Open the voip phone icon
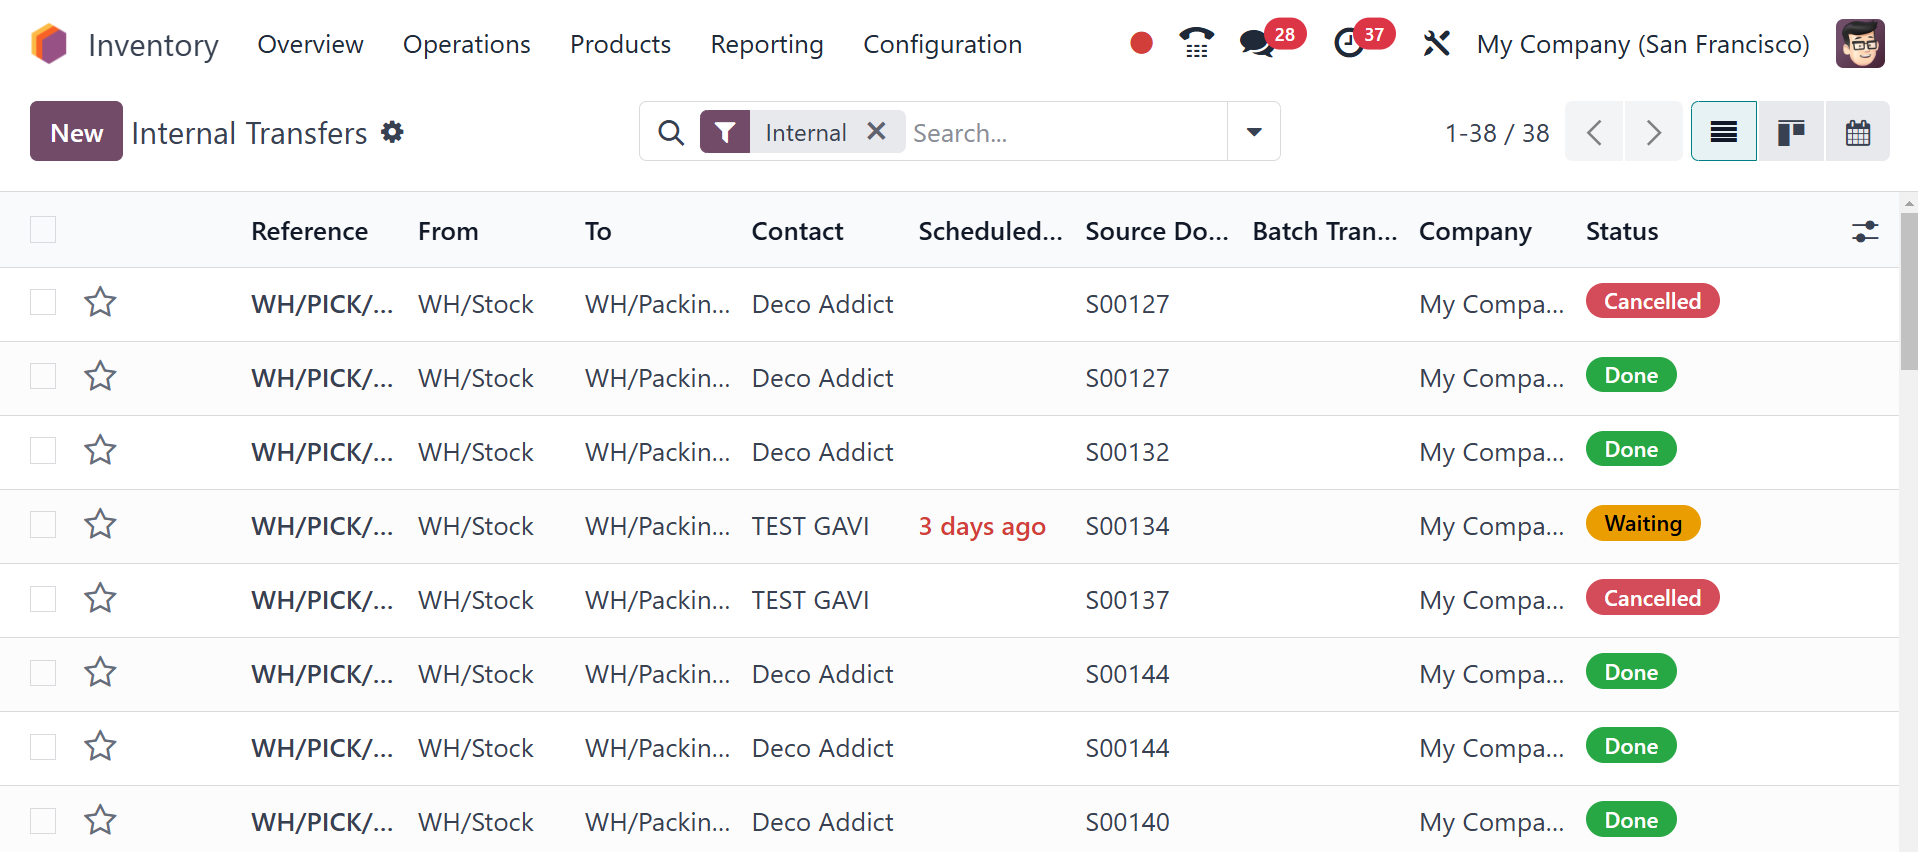Image resolution: width=1918 pixels, height=852 pixels. (x=1196, y=44)
